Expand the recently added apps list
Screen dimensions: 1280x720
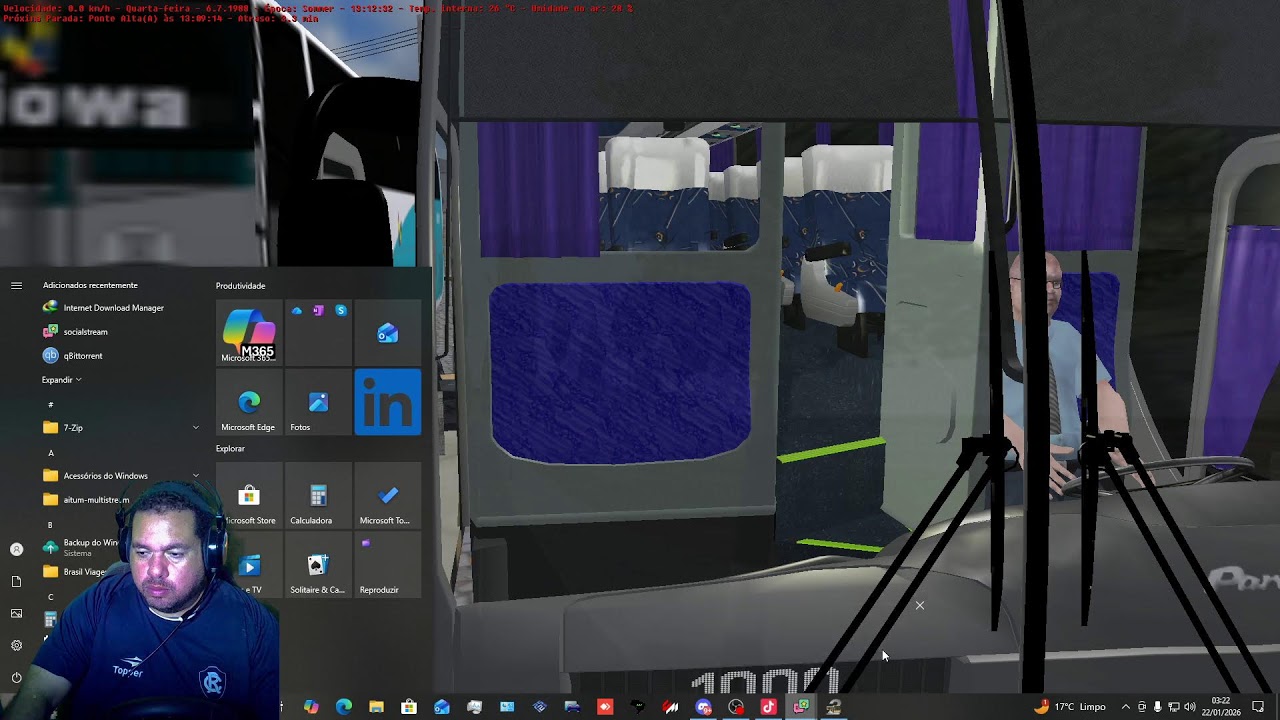click(62, 380)
